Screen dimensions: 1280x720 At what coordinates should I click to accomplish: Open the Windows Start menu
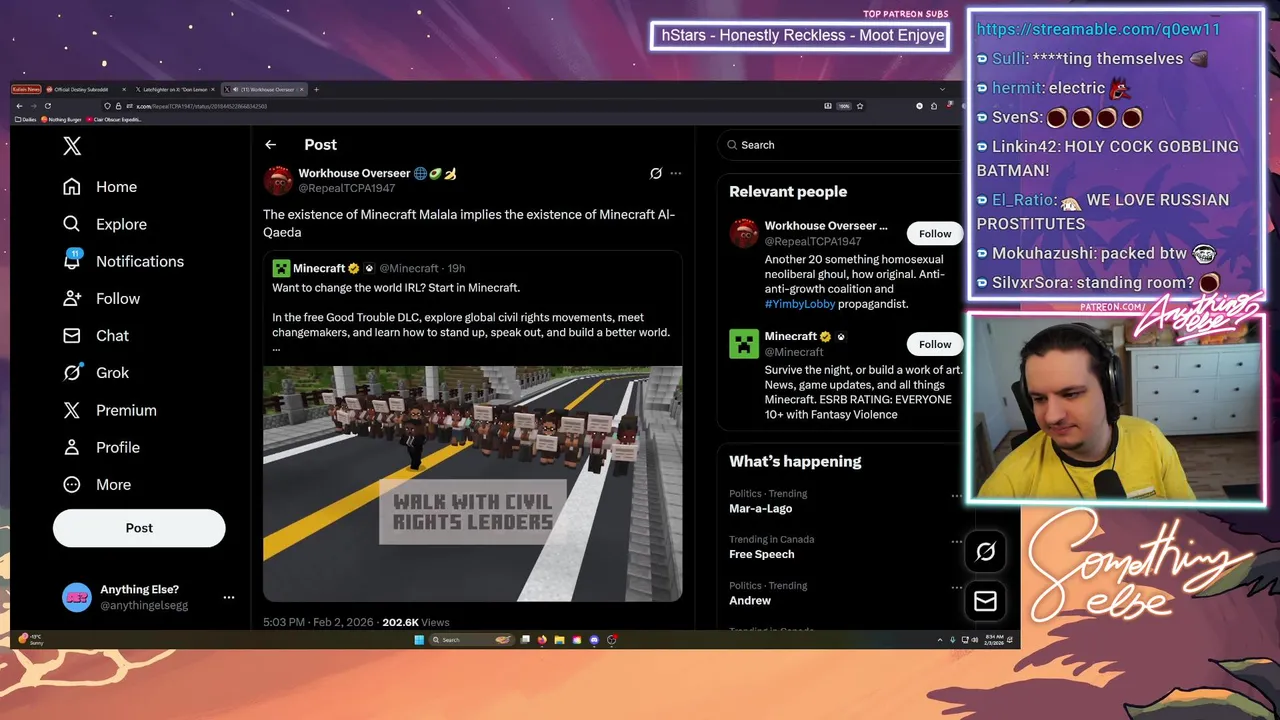[419, 640]
